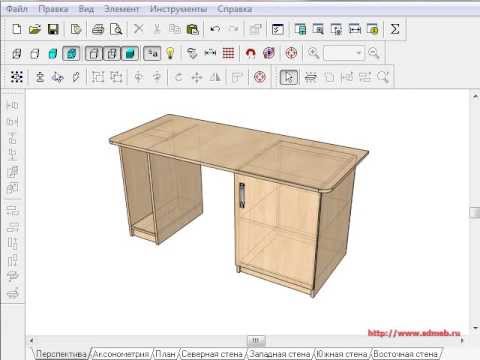Viewport: 480px width, 360px height.
Task: Toggle the red grid display icon
Action: coord(228,53)
